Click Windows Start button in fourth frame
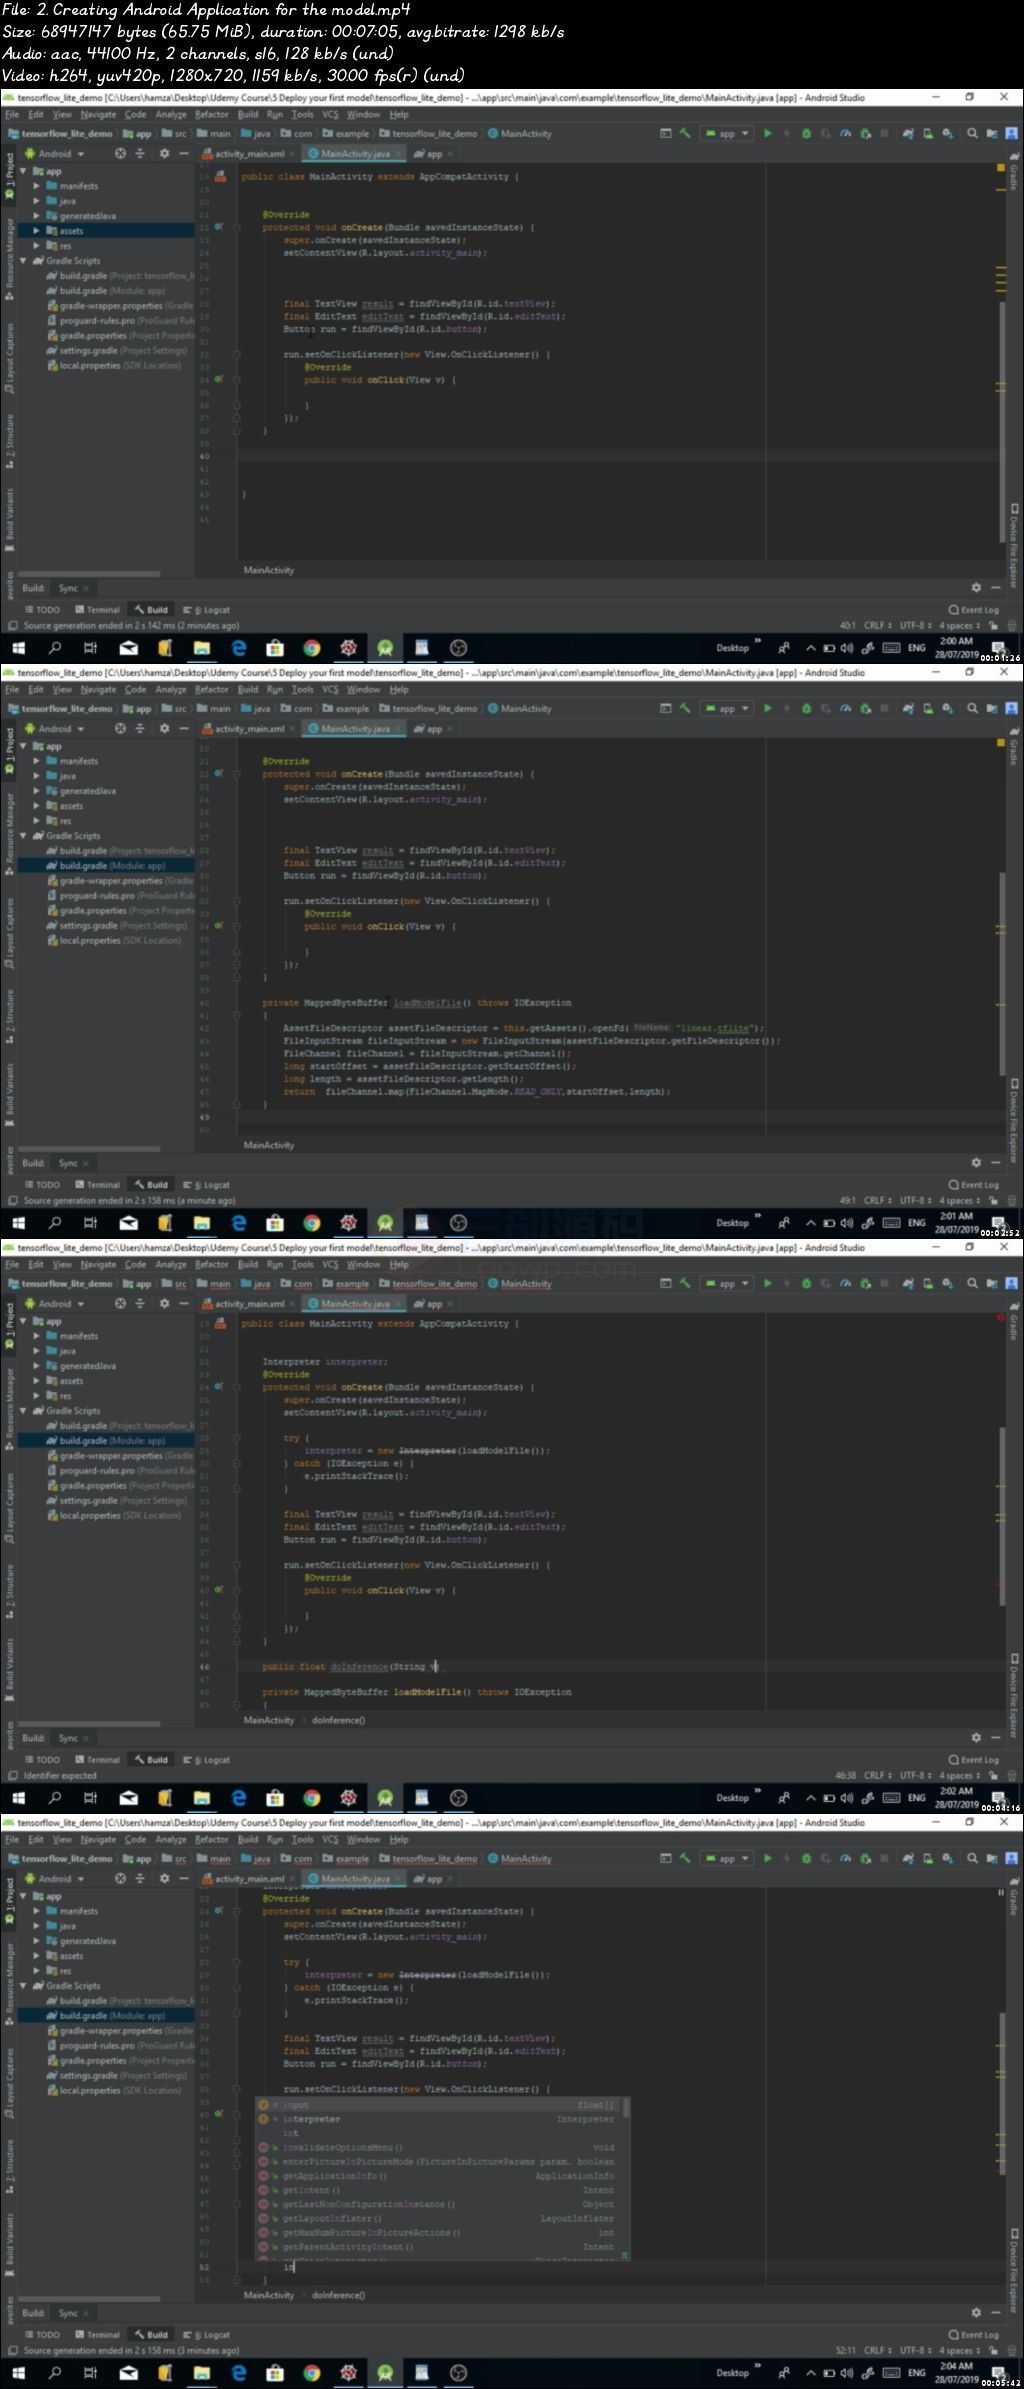This screenshot has height=2389, width=1024. pyautogui.click(x=18, y=2373)
